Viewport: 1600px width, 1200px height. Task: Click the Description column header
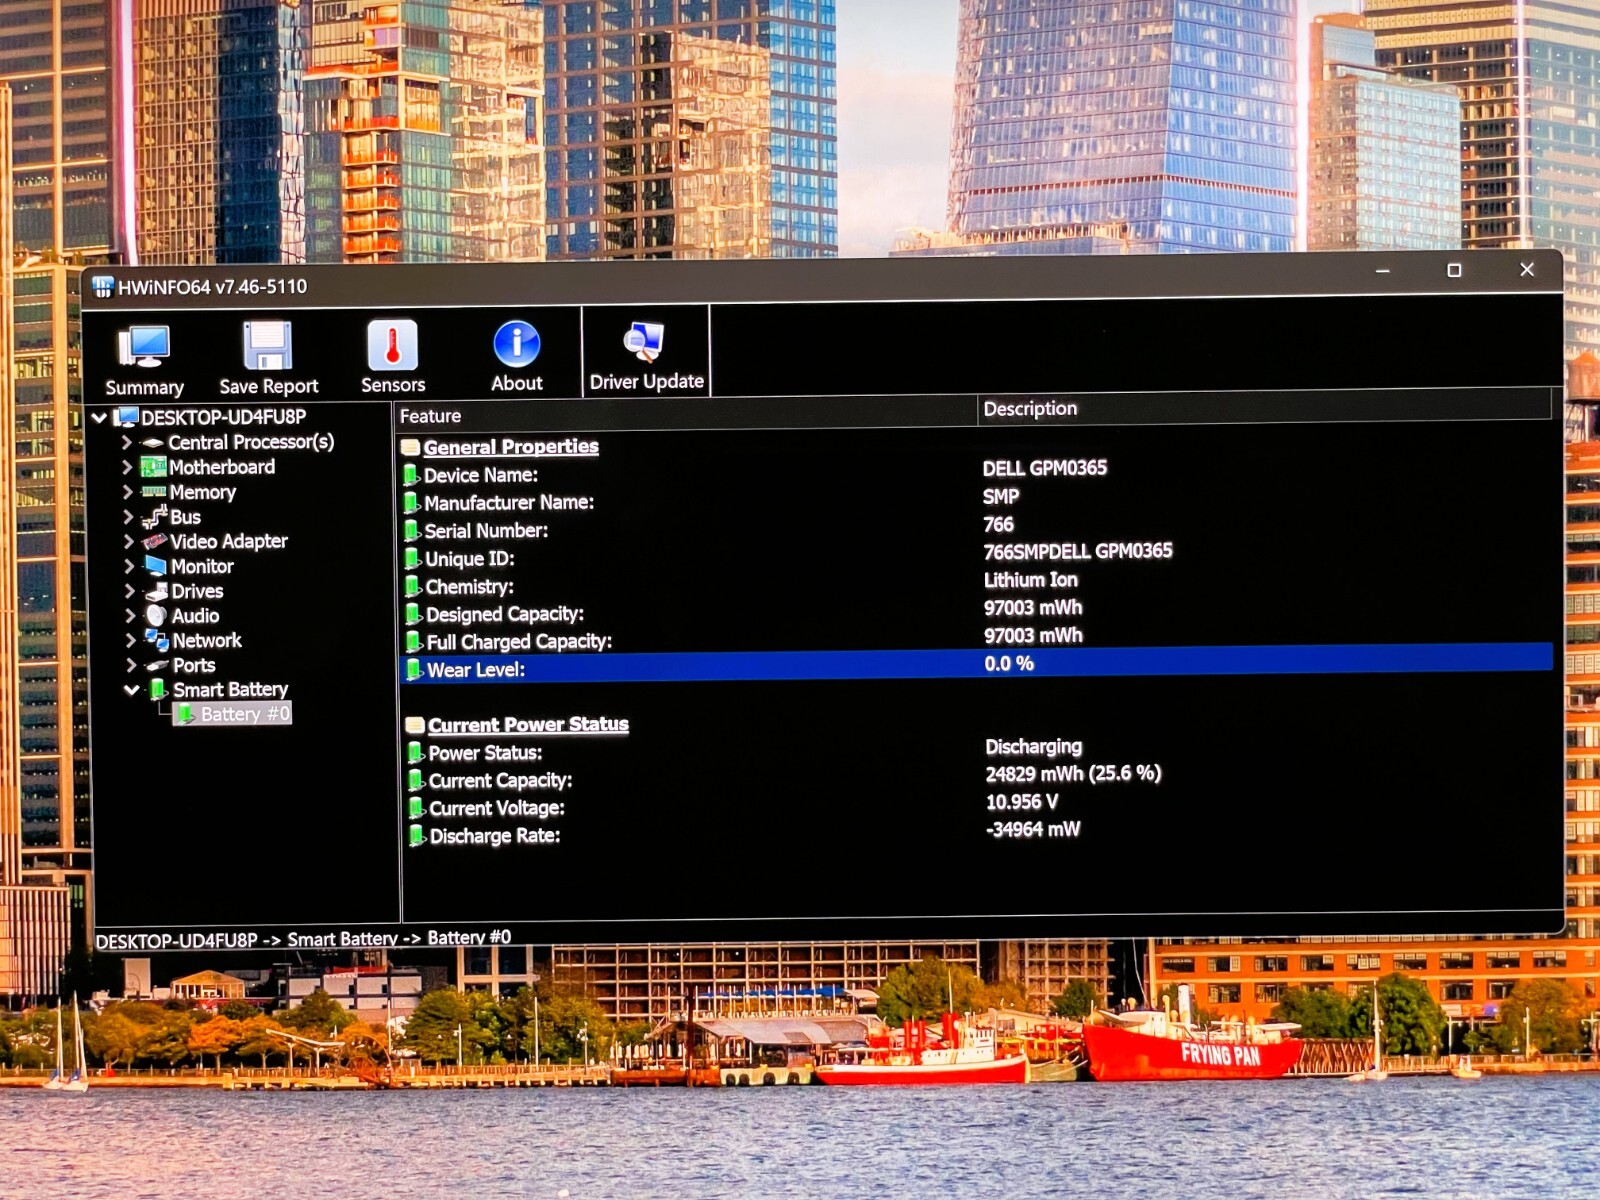tap(1264, 408)
